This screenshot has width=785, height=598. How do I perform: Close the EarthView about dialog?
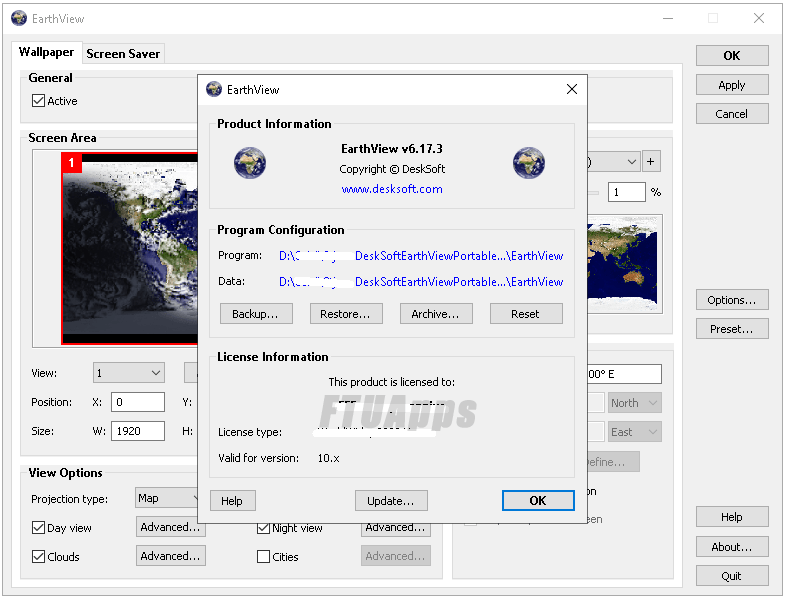(x=572, y=89)
